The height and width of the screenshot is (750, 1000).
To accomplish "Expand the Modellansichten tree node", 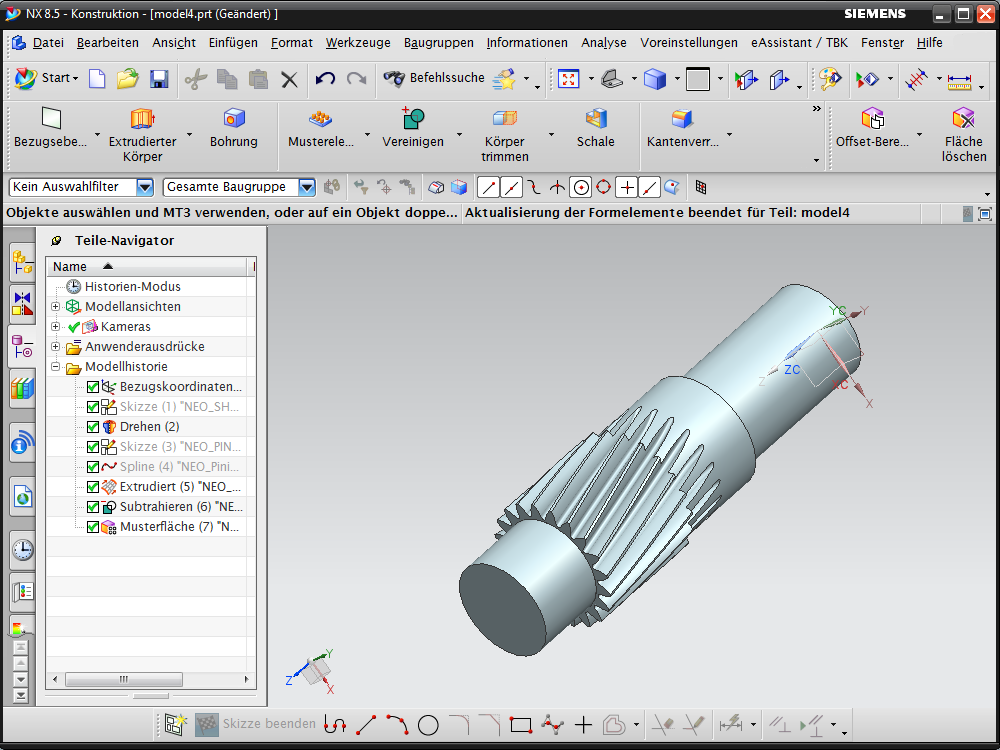I will [55, 307].
